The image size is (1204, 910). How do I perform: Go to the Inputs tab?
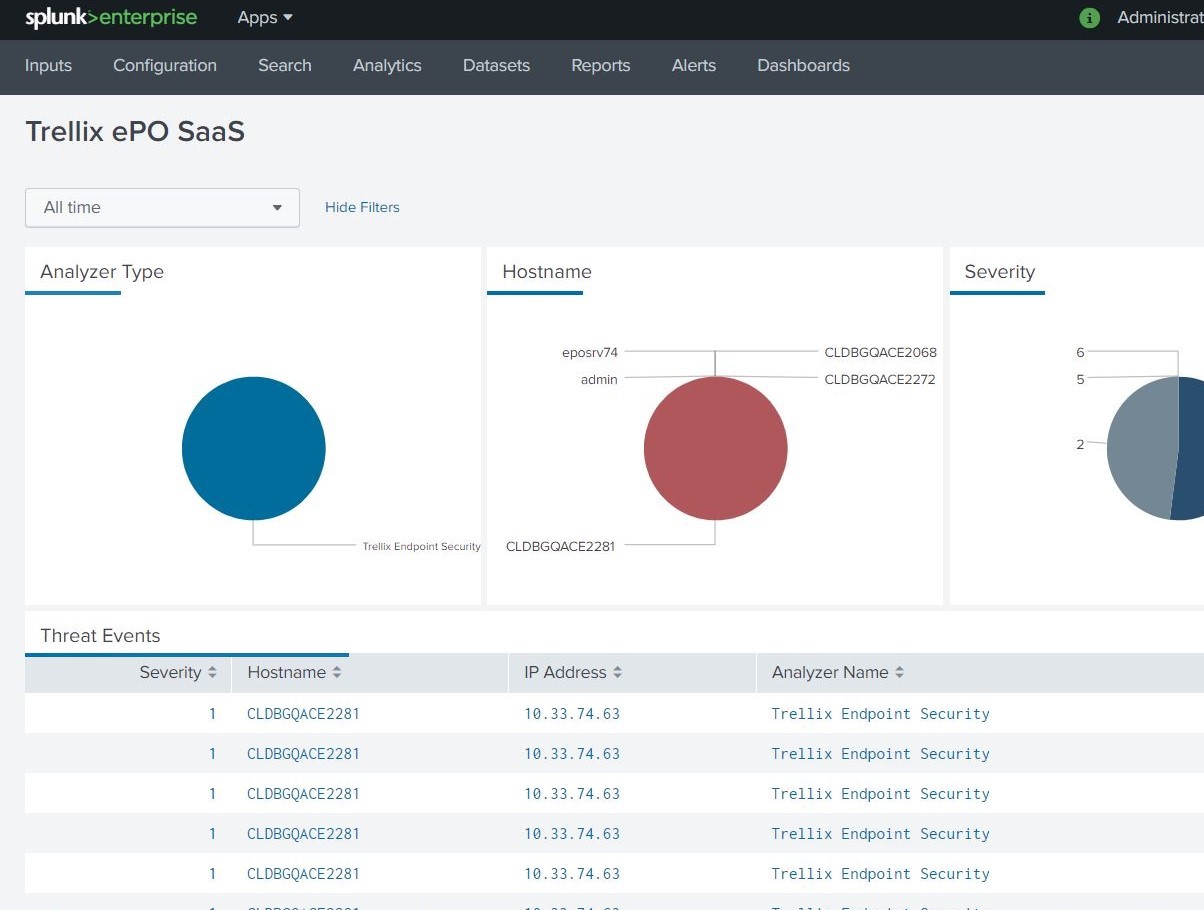pos(48,66)
